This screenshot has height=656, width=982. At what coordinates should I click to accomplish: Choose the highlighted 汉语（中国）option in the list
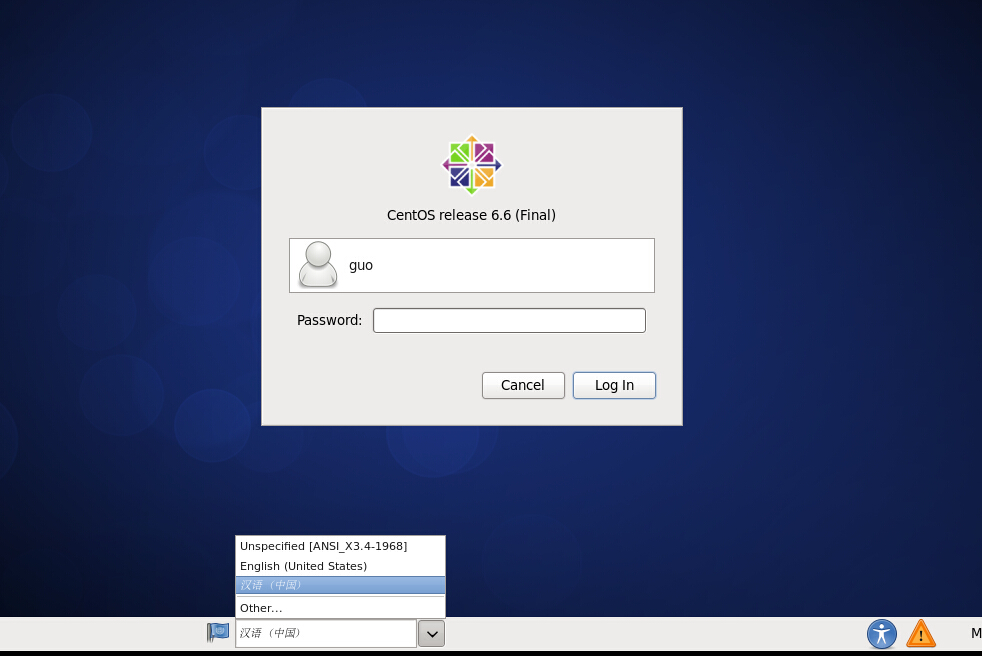tap(340, 585)
